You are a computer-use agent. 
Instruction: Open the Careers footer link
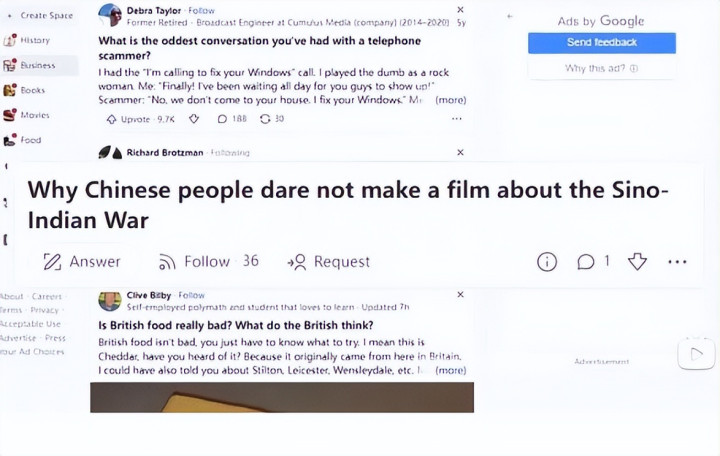[46, 296]
